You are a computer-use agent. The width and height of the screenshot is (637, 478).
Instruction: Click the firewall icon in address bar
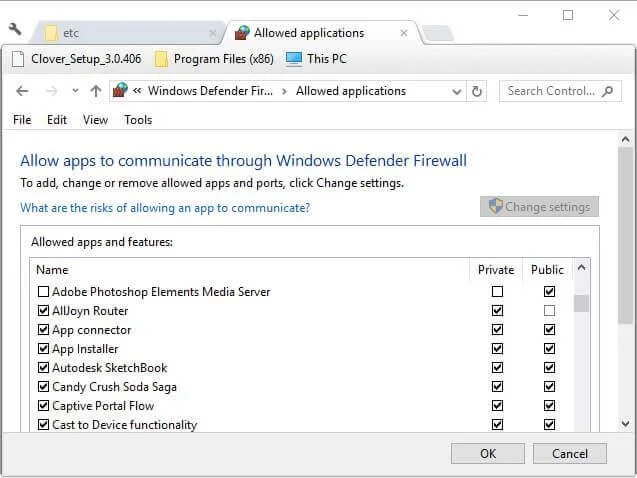click(x=120, y=90)
